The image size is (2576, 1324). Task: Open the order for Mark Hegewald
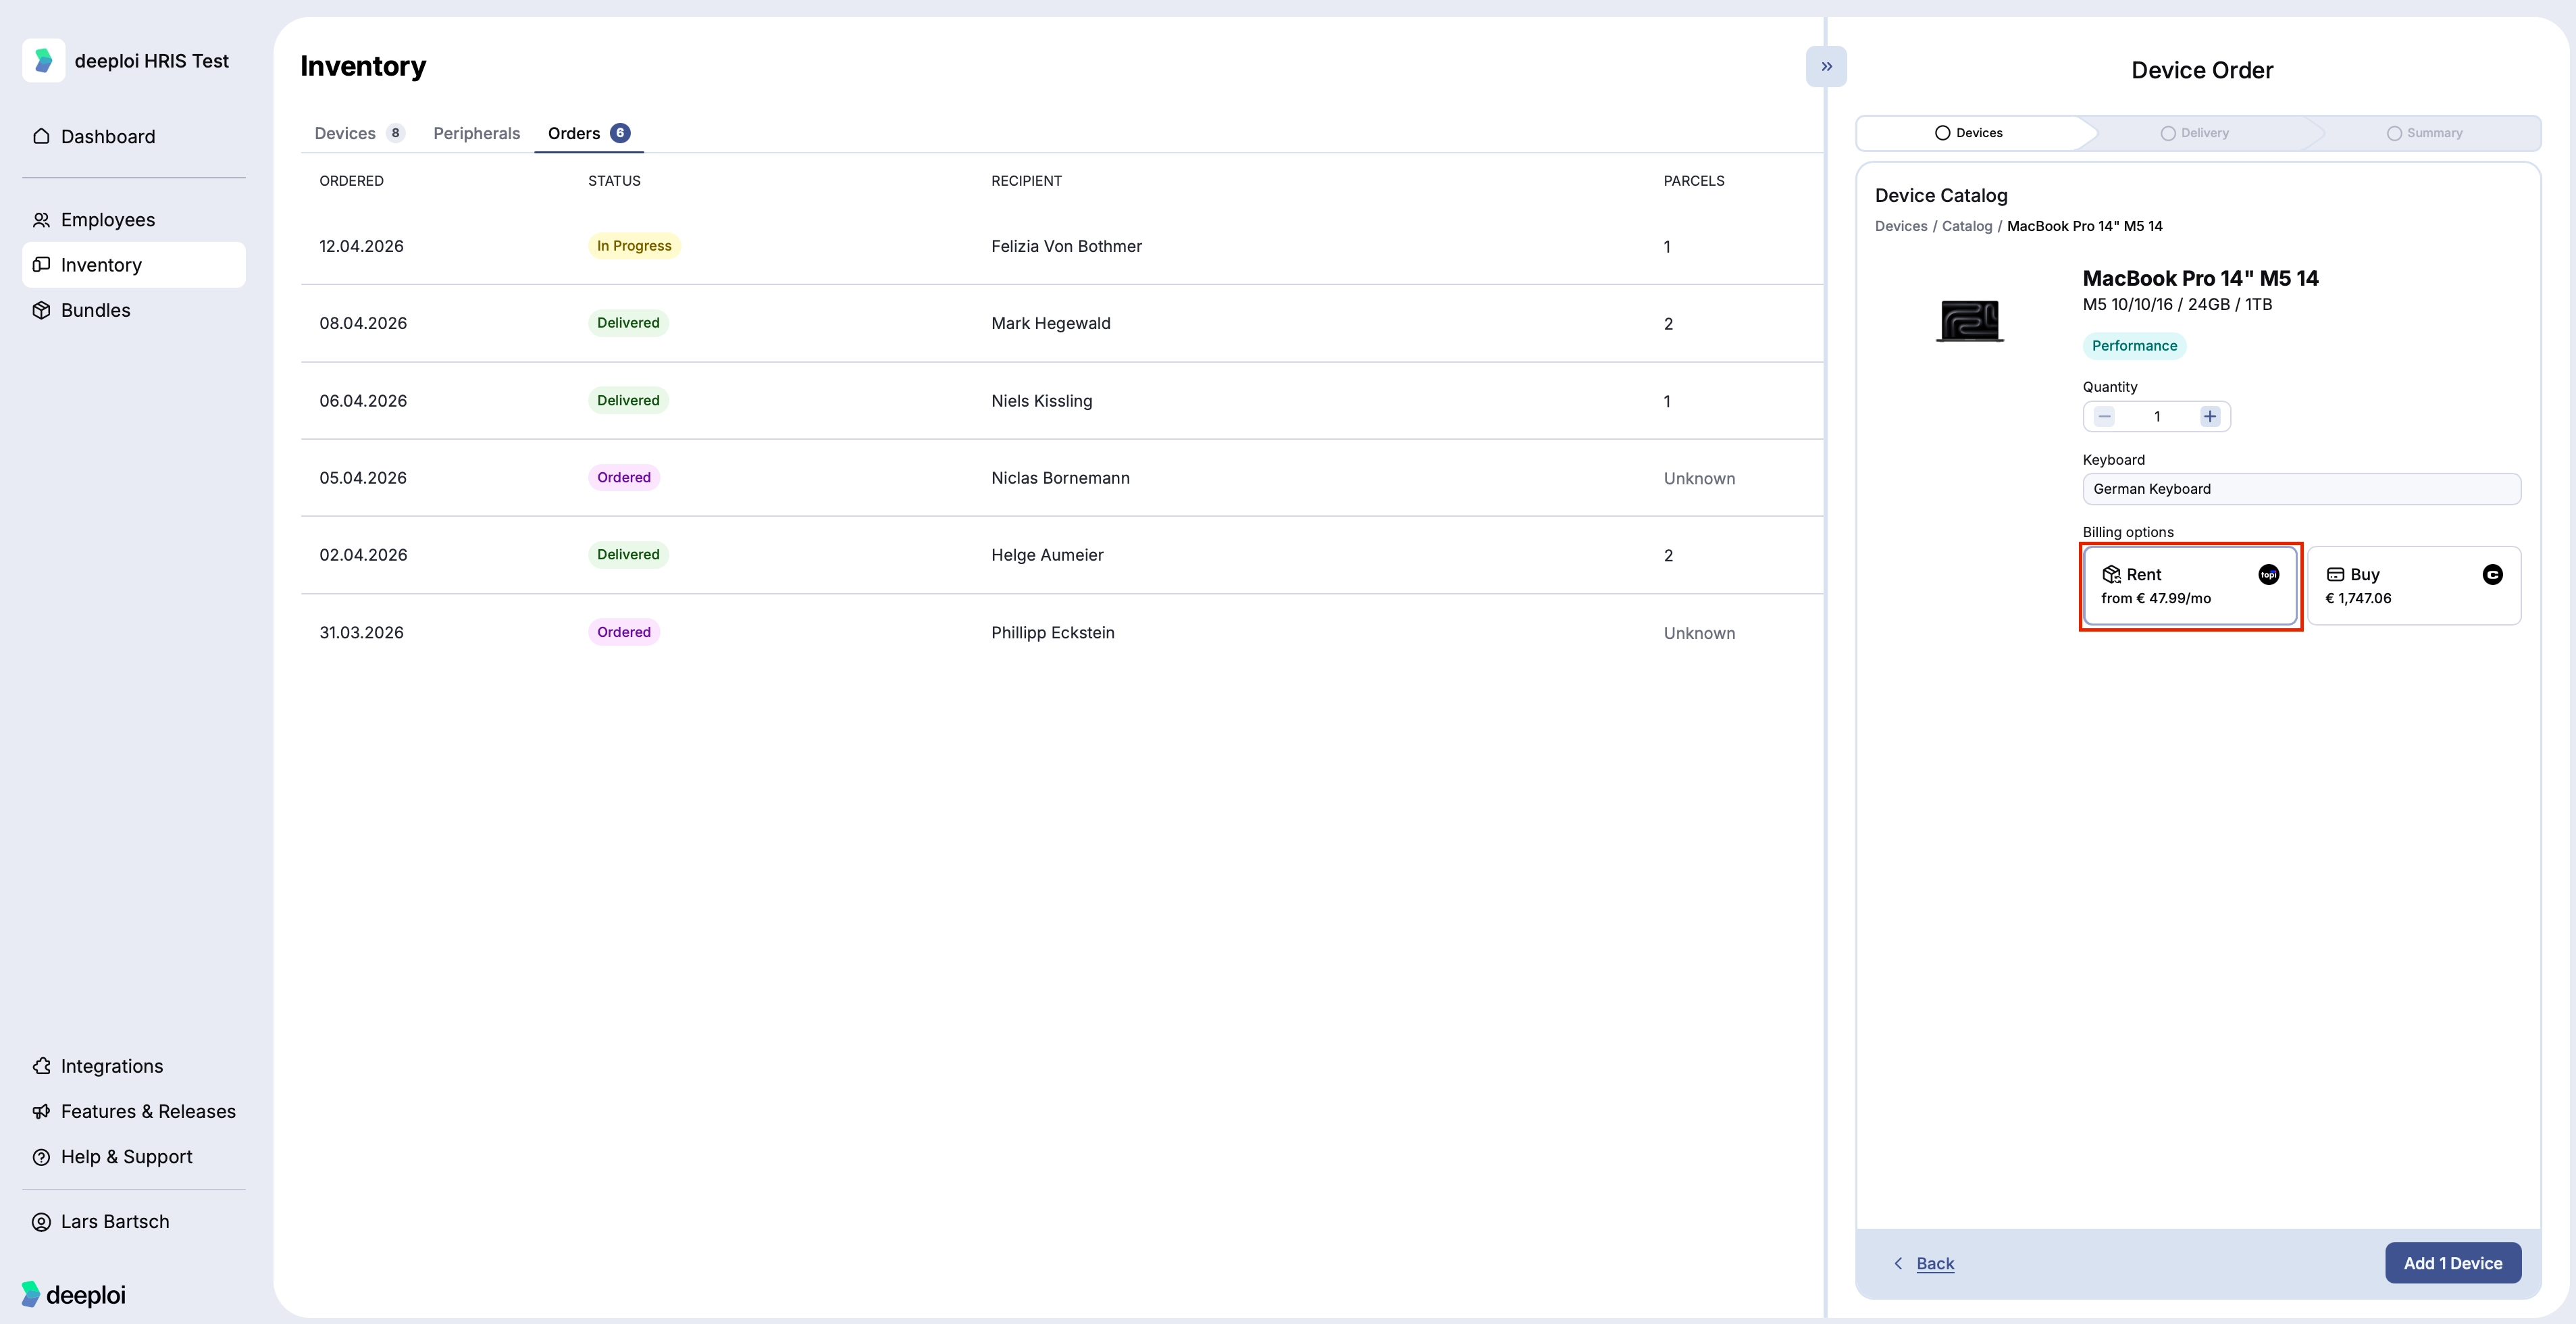pos(1062,323)
